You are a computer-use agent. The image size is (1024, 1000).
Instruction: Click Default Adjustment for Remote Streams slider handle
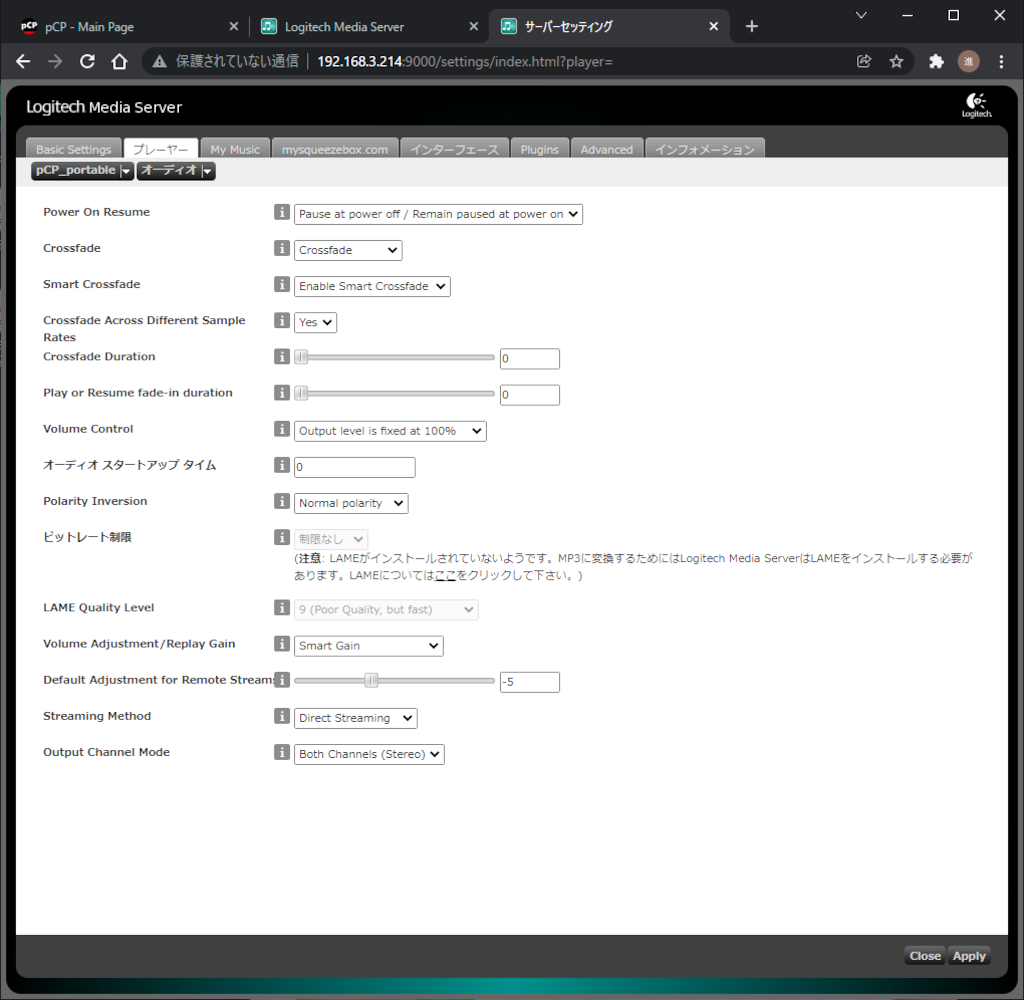click(x=371, y=681)
